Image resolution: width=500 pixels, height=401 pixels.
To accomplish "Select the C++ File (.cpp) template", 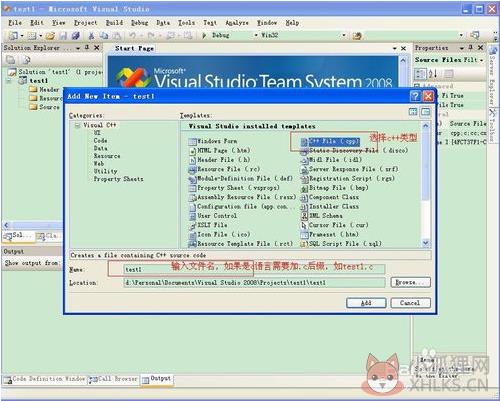I will [330, 141].
